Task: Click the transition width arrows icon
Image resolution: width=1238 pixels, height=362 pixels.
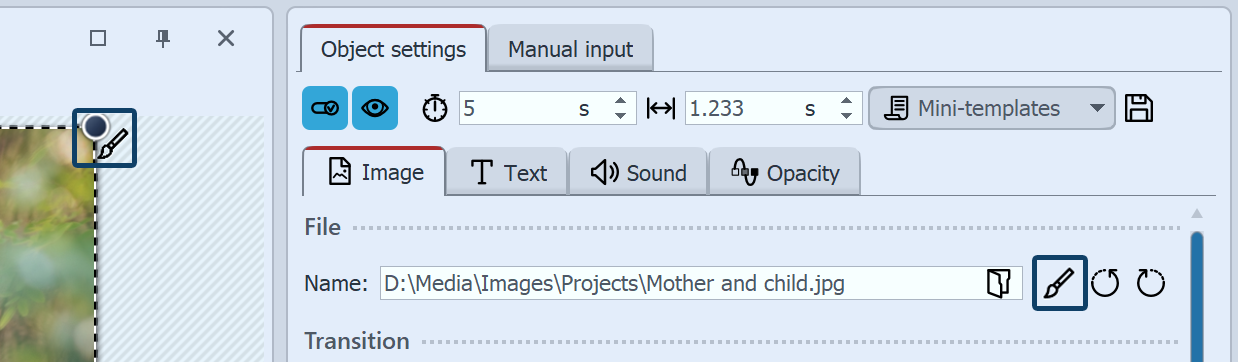Action: [x=662, y=108]
